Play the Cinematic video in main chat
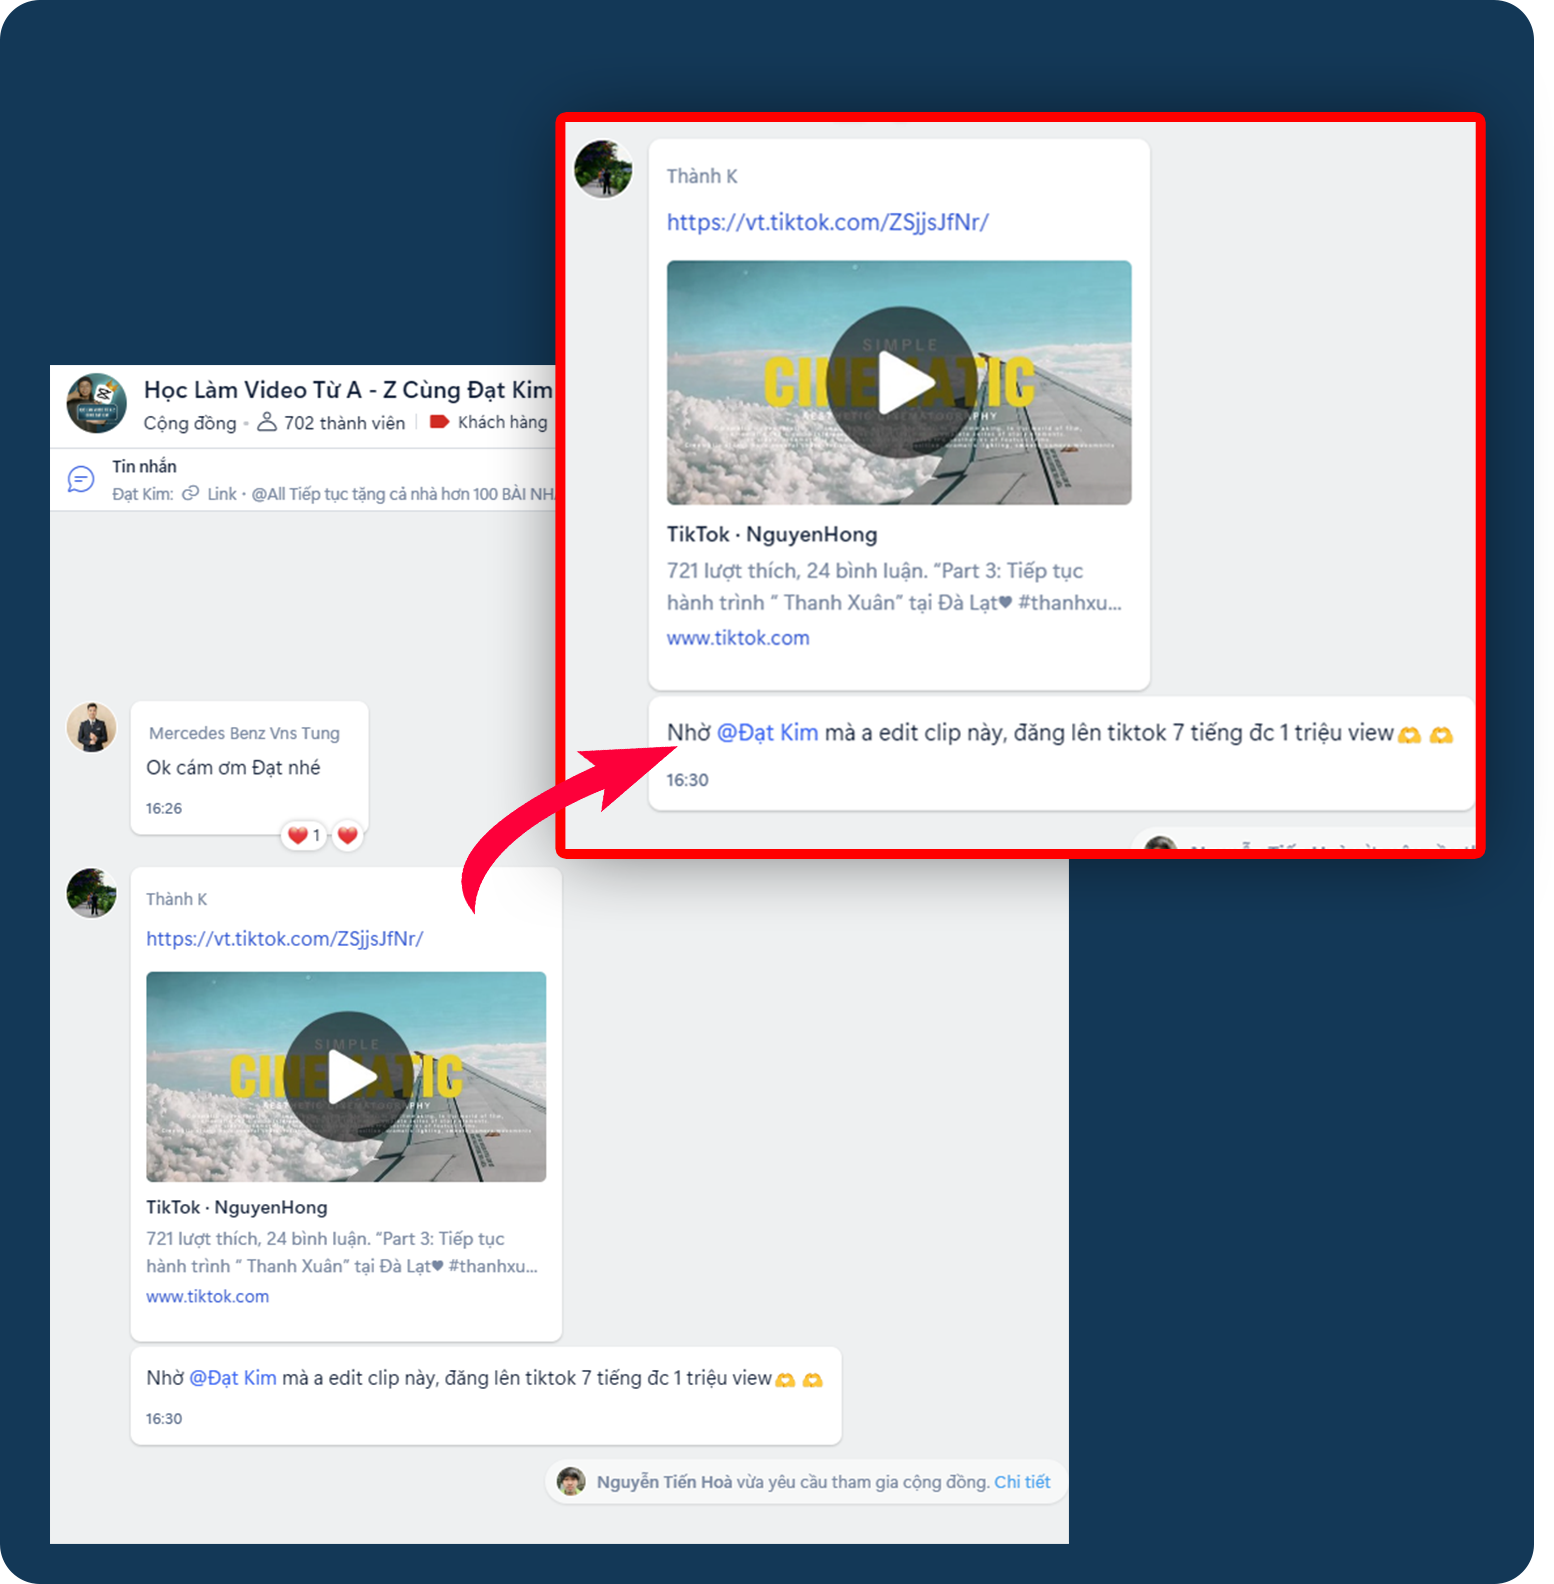Image resolution: width=1554 pixels, height=1584 pixels. [x=346, y=1076]
